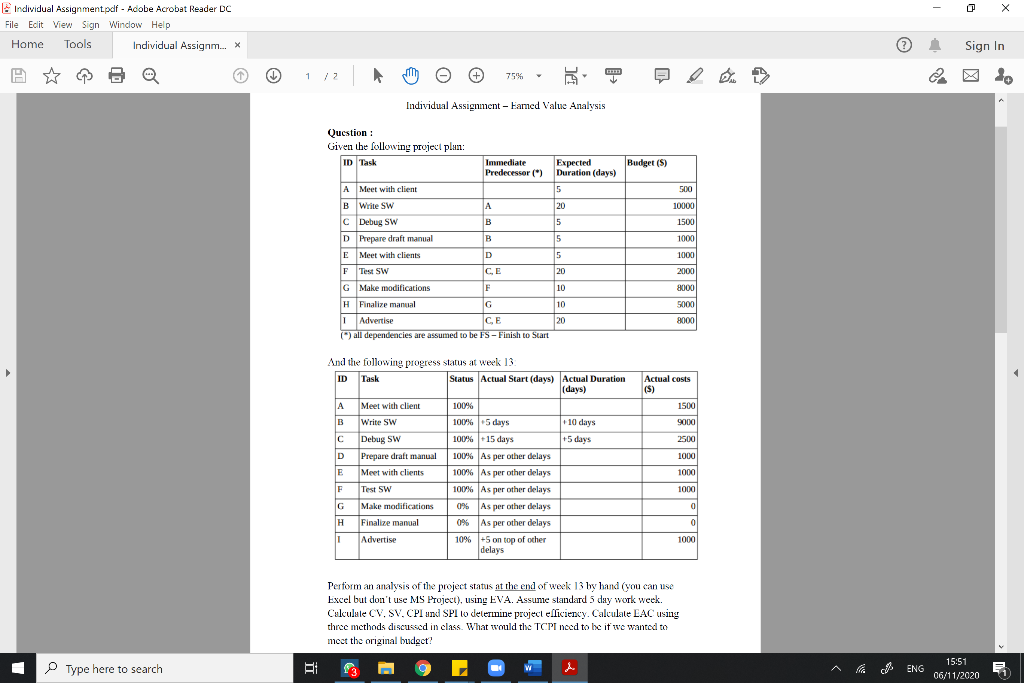Open the page-fit options dropdown arrow

click(x=585, y=75)
